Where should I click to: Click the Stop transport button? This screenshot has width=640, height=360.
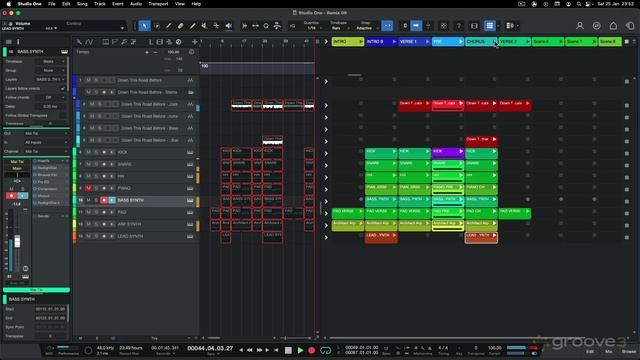(x=288, y=350)
